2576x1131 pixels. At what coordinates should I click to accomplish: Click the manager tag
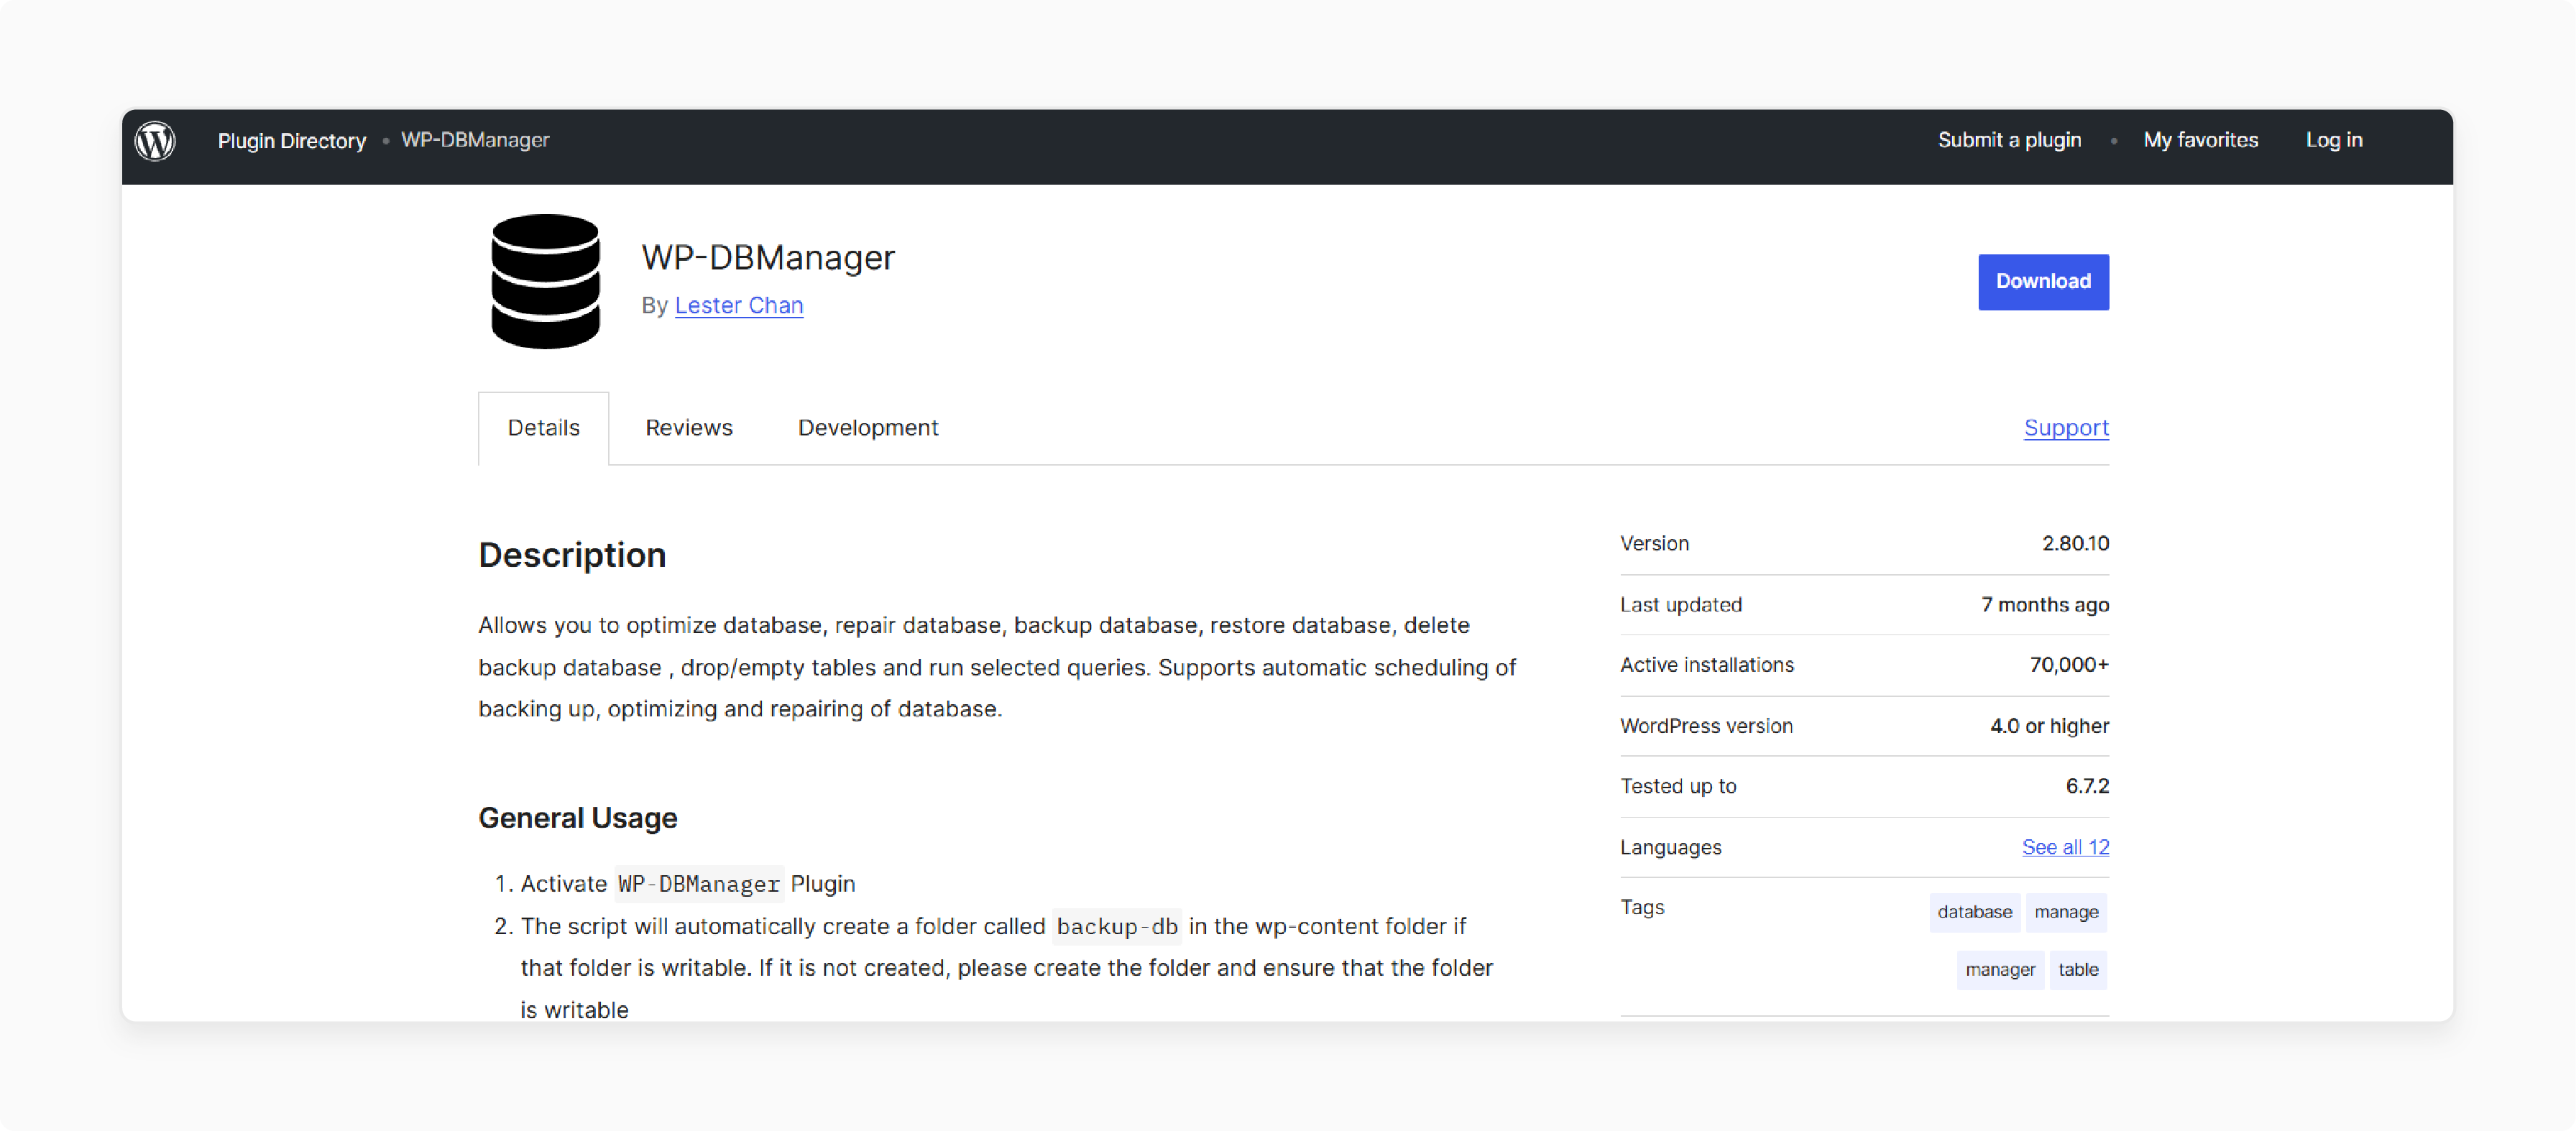(2000, 970)
